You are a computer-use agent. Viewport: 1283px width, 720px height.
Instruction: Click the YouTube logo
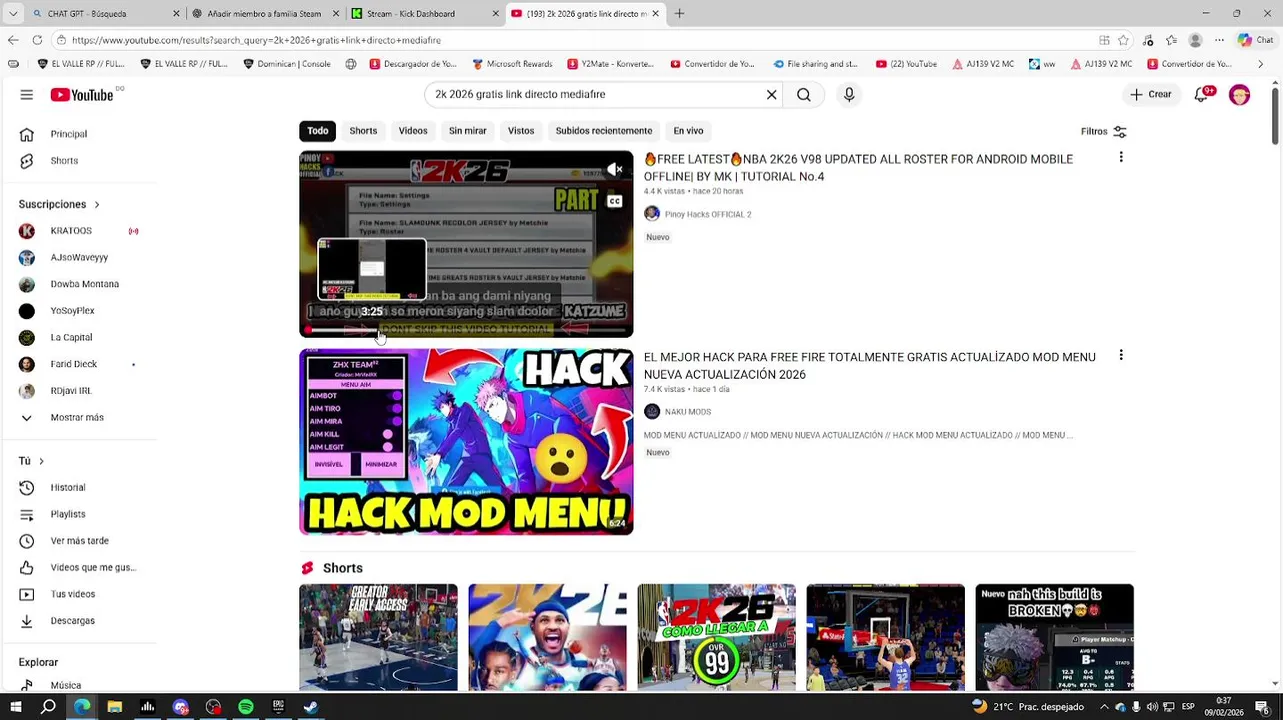coord(82,94)
